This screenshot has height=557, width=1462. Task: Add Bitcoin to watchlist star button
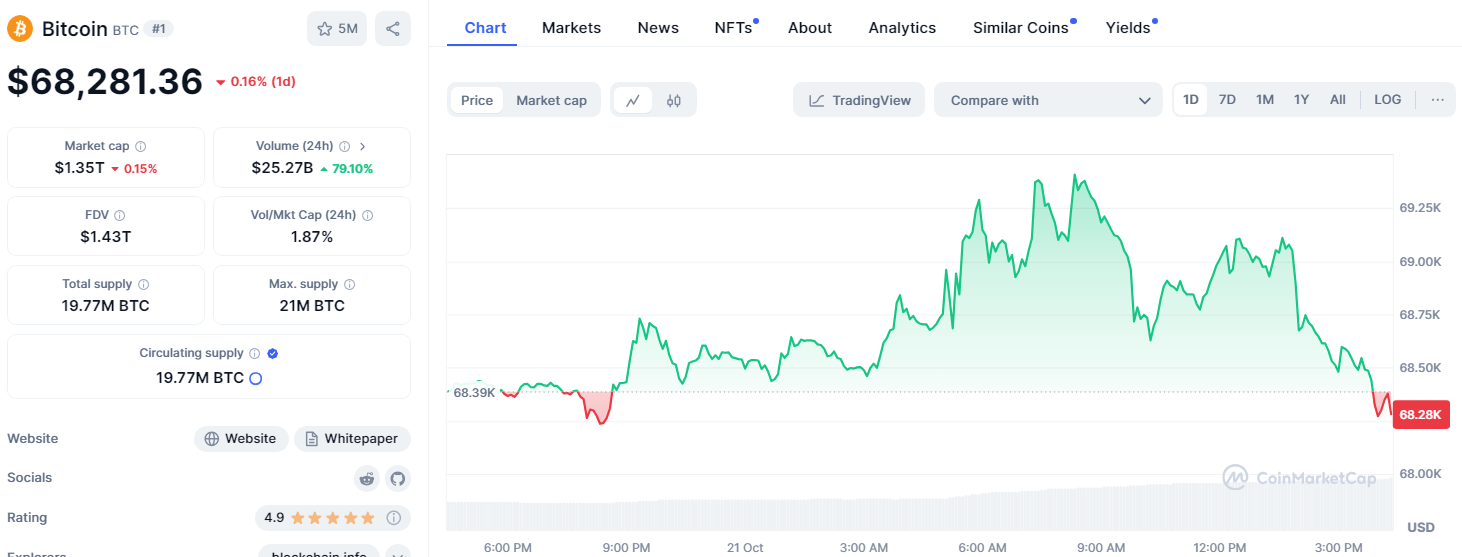[x=337, y=29]
